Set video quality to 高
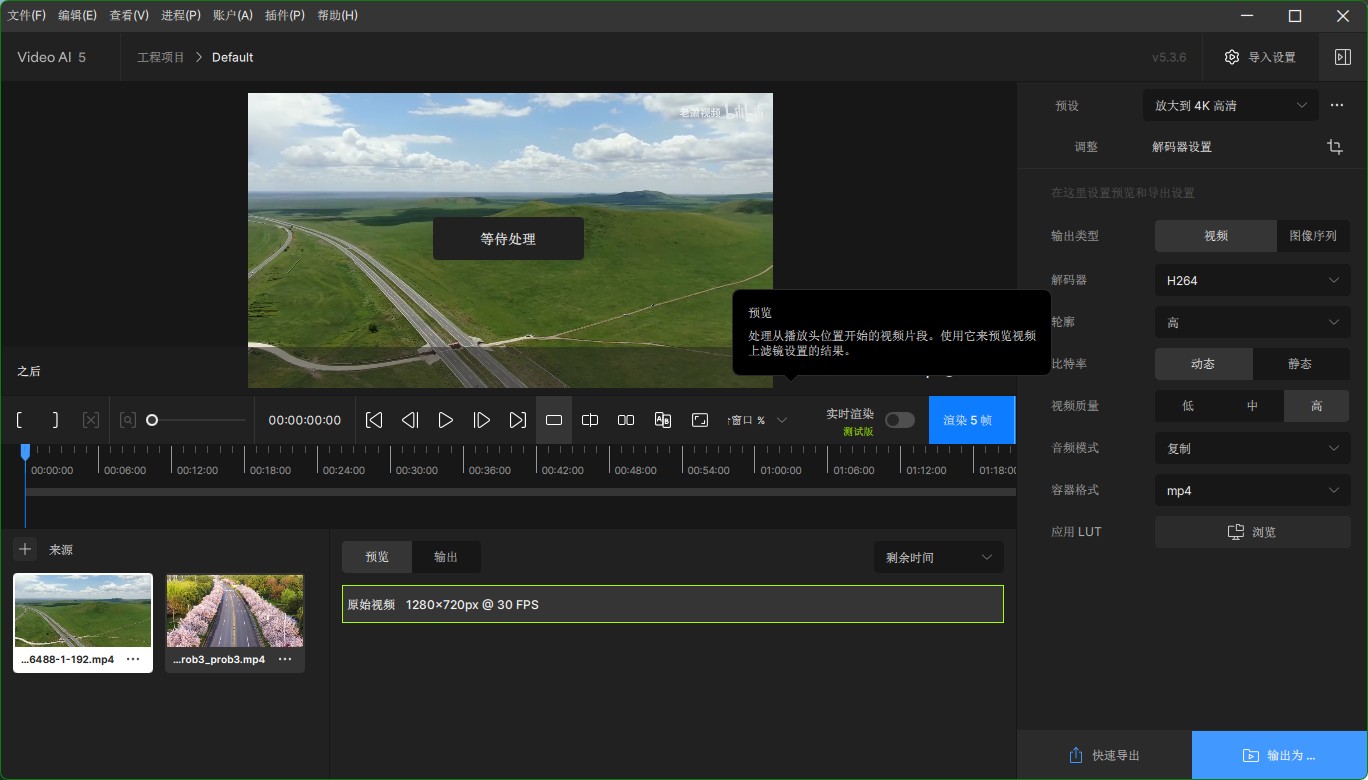This screenshot has height=780, width=1368. pos(1317,406)
